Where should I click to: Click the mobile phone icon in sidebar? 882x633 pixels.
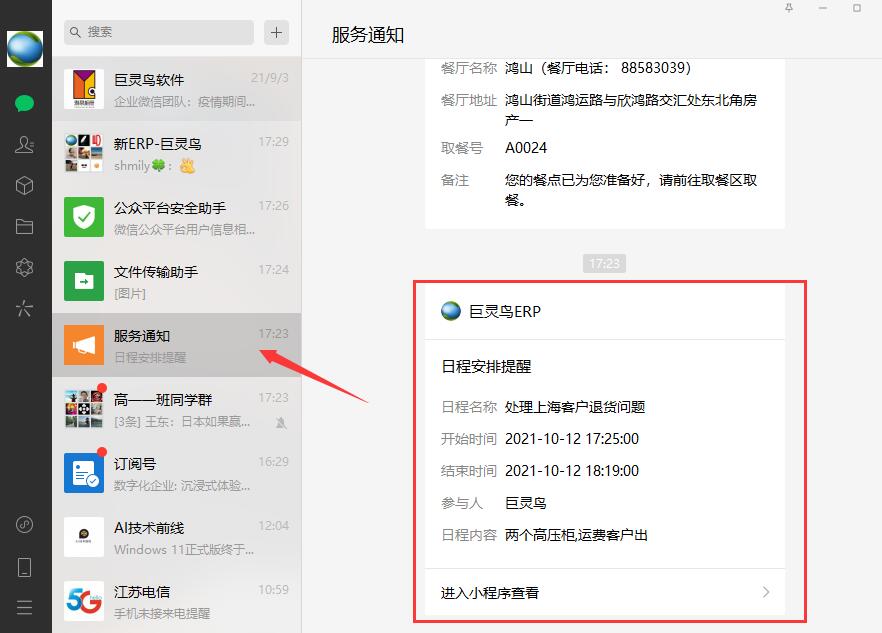[25, 567]
